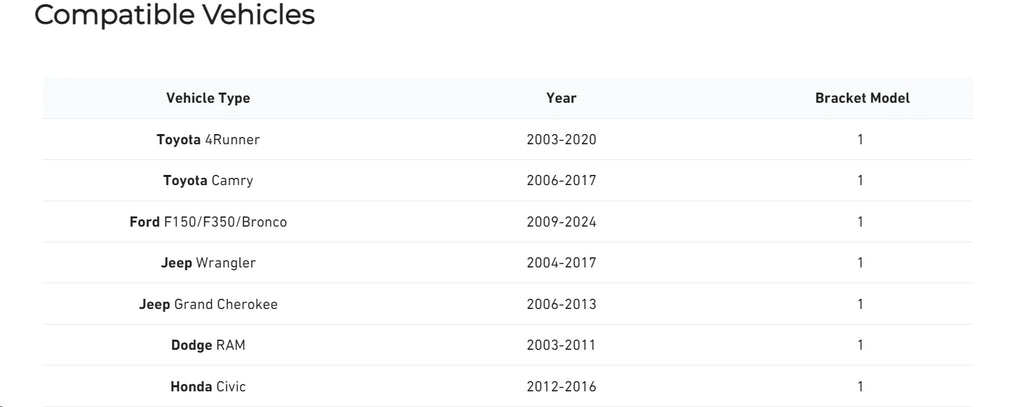Select the Jeep Grand Cherokee cell
The height and width of the screenshot is (407, 1024).
208,304
